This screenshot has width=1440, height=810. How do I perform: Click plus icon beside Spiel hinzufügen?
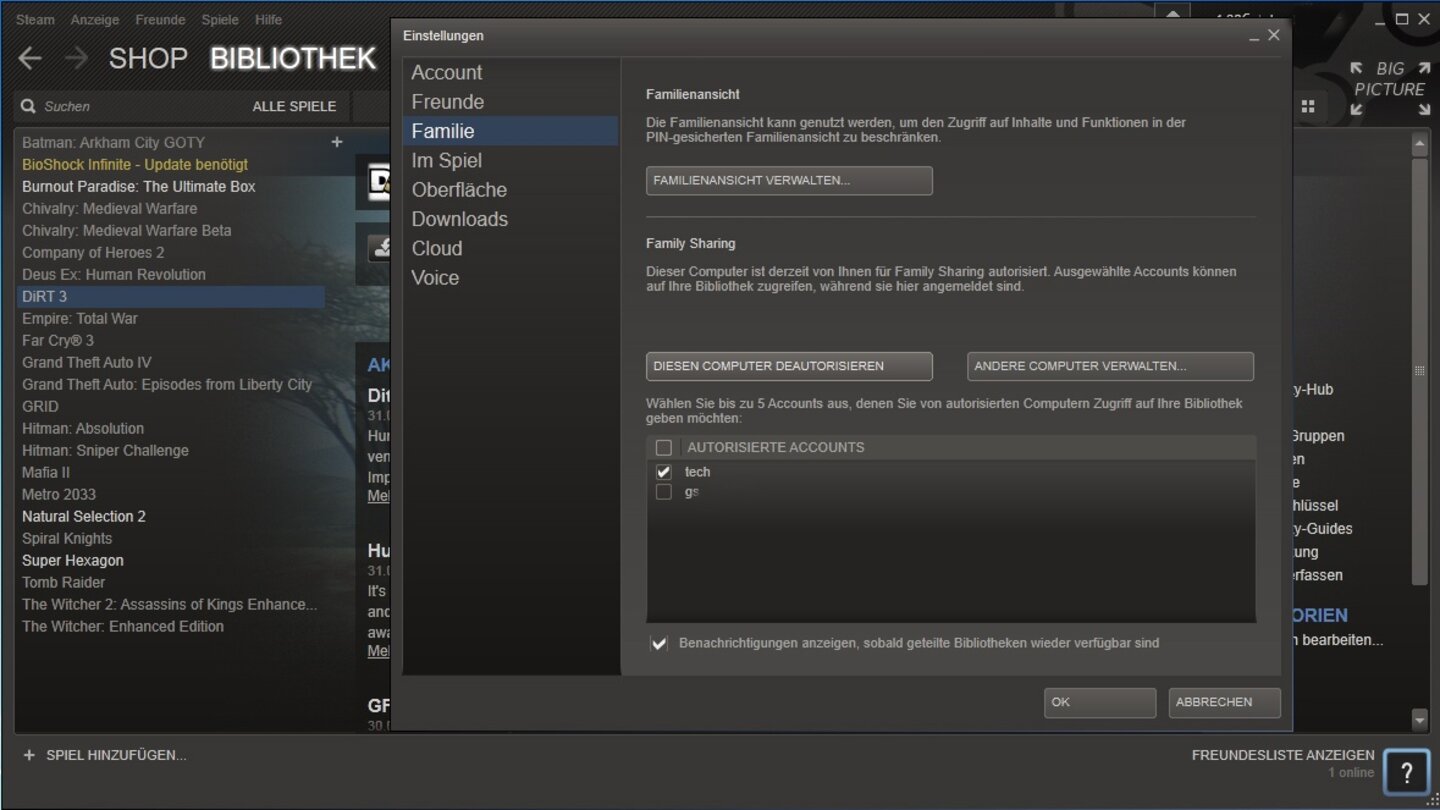coord(29,755)
